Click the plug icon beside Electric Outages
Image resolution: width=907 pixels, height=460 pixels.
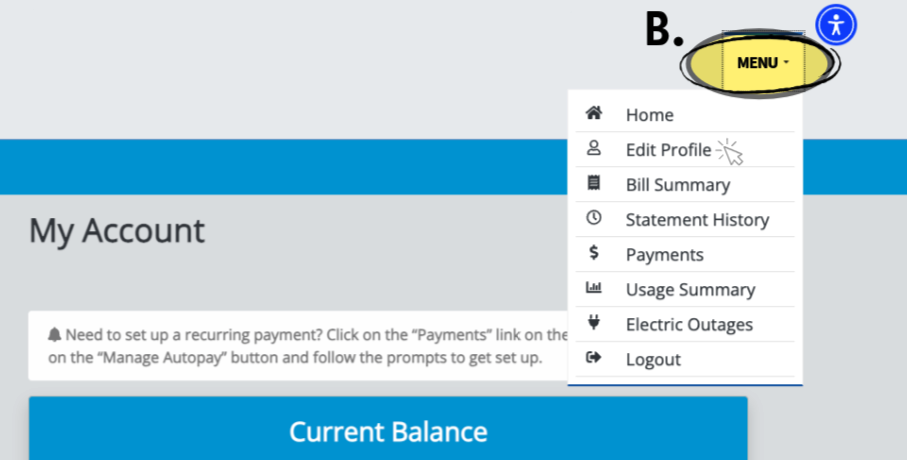(593, 323)
